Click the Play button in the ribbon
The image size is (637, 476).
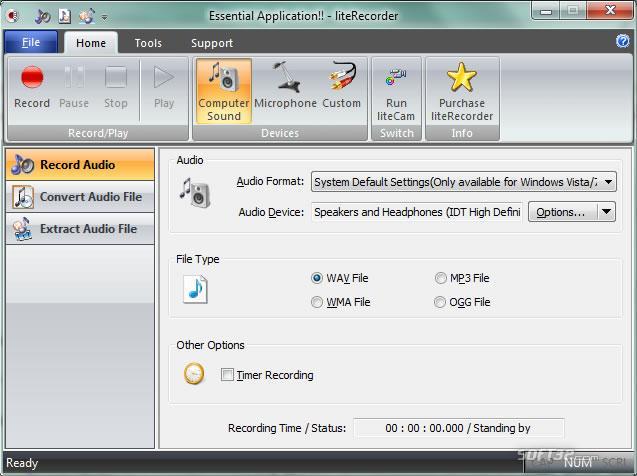[x=164, y=88]
